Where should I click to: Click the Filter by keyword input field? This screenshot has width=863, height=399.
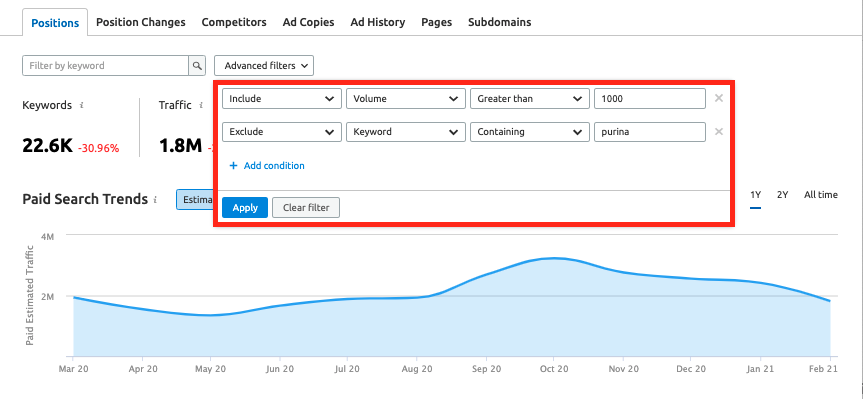(106, 65)
